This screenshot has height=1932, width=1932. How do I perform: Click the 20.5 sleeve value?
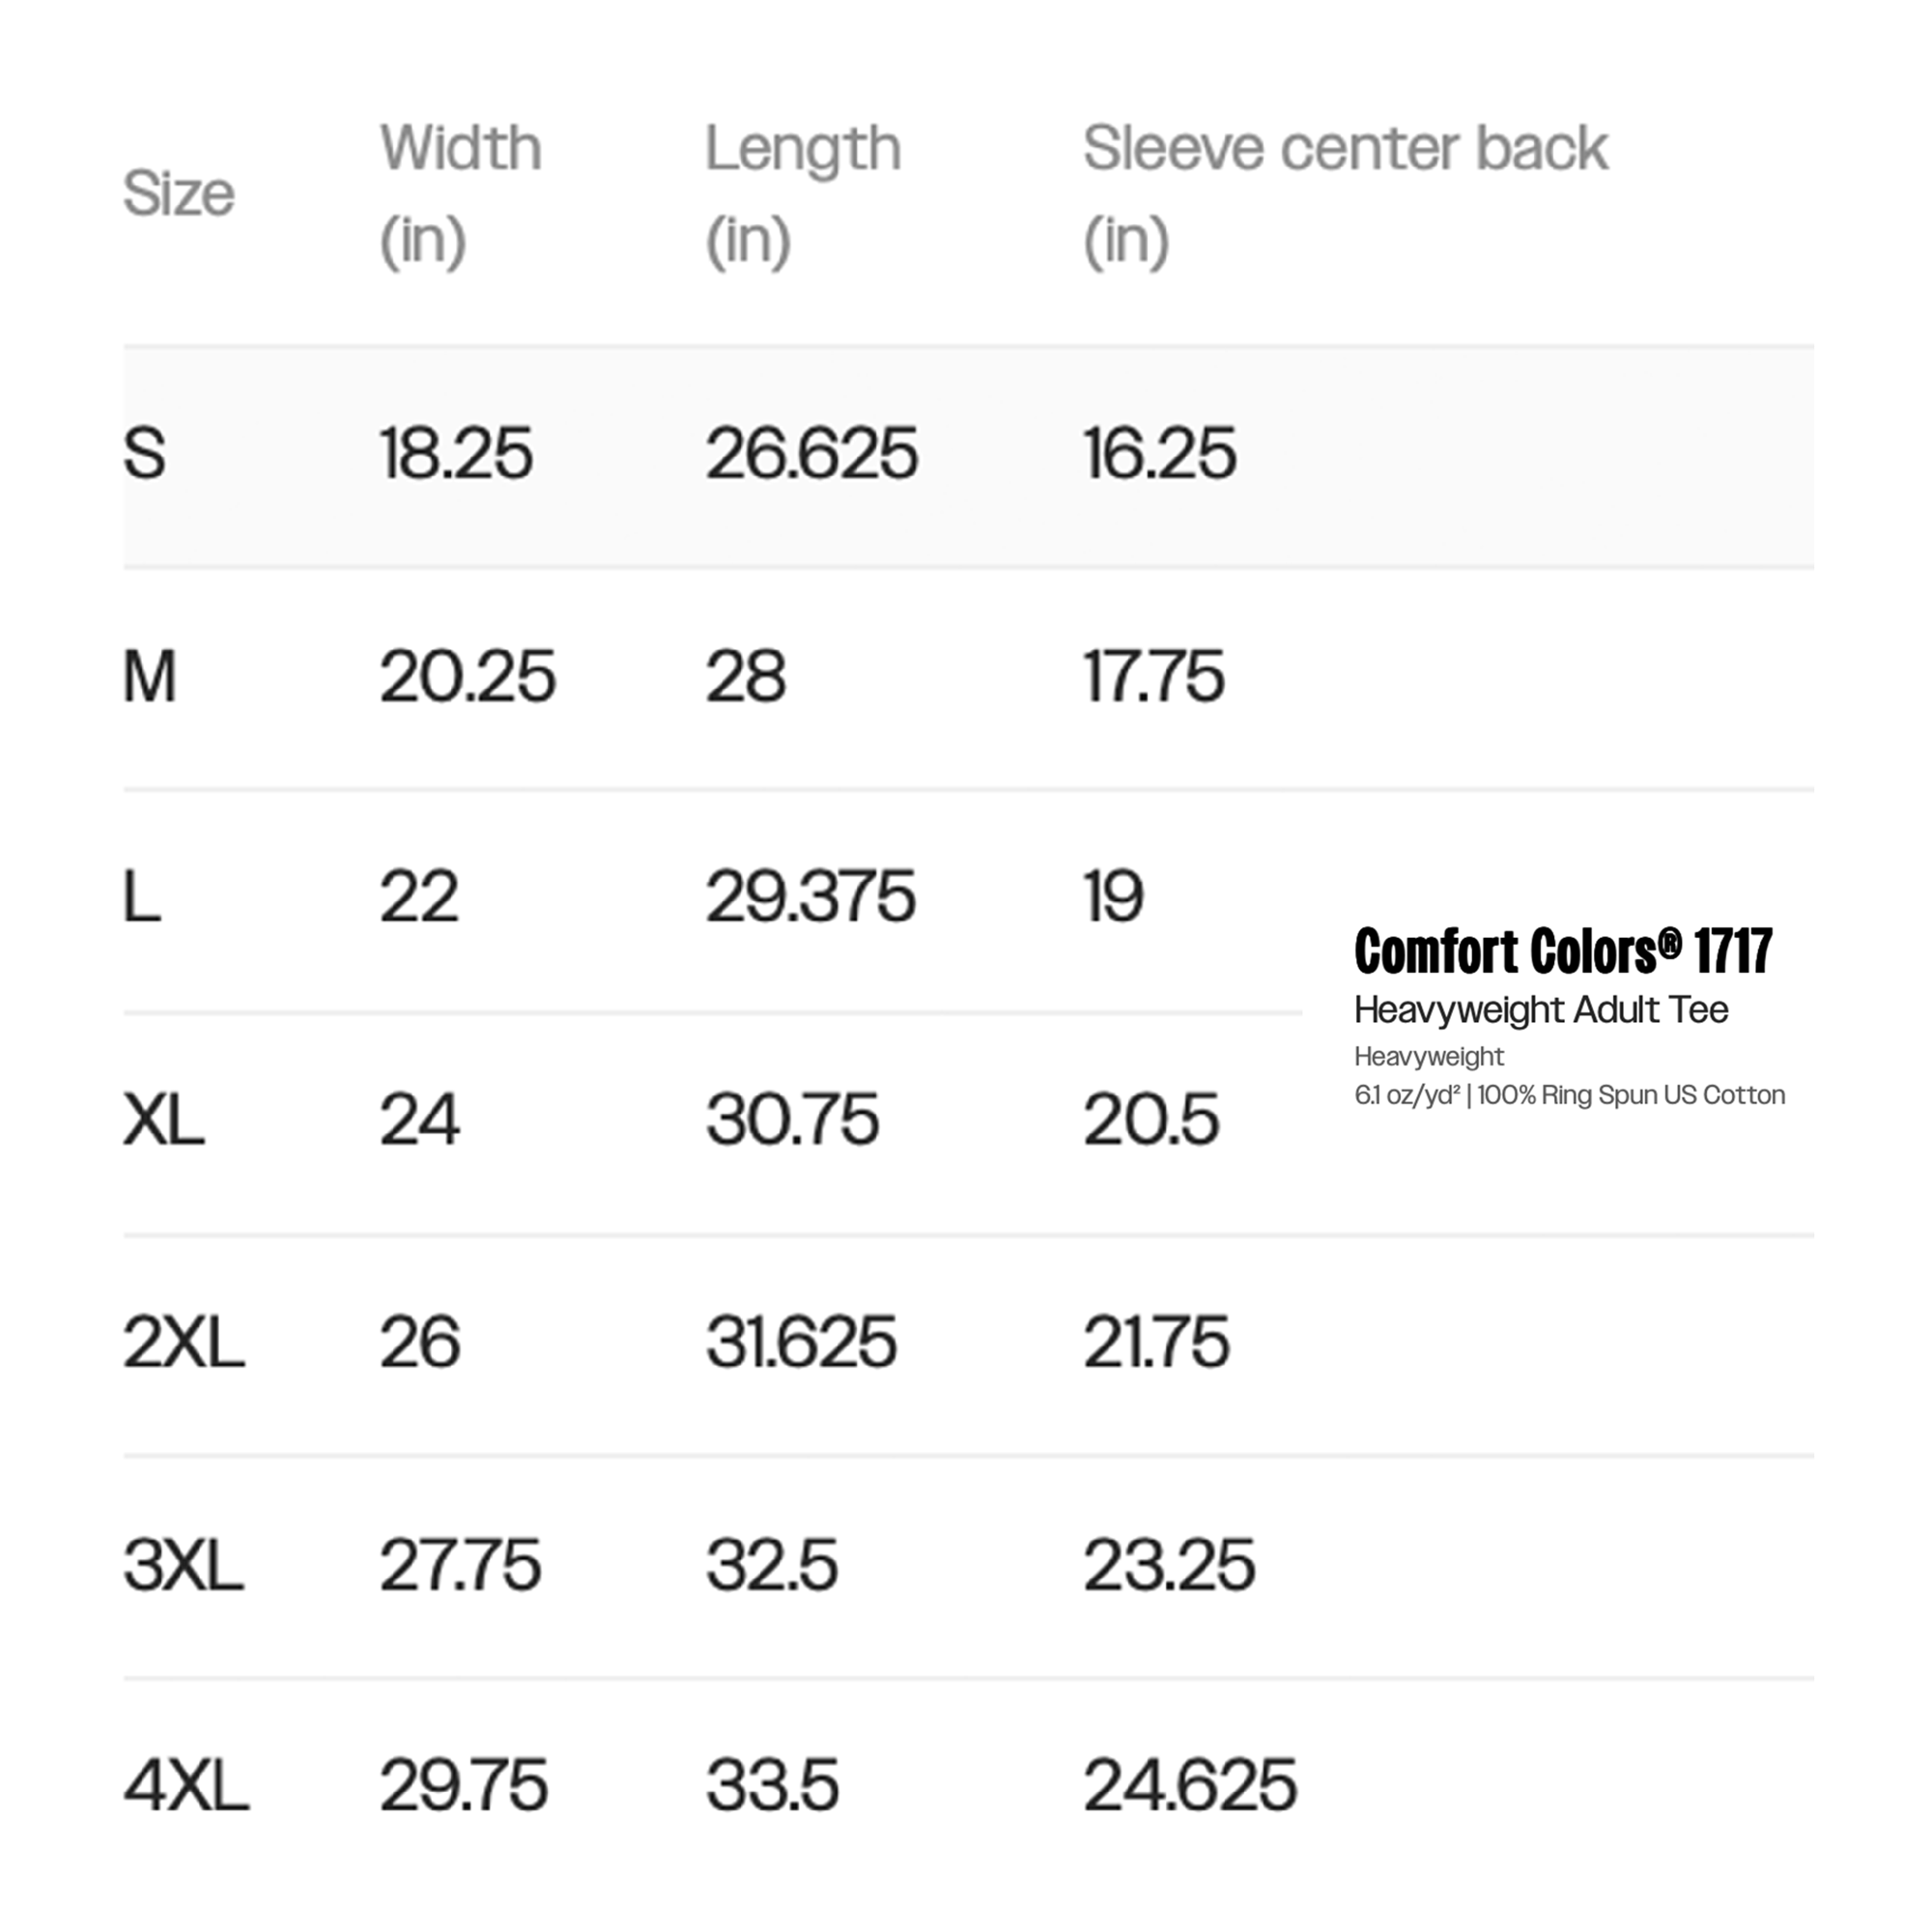1151,1119
